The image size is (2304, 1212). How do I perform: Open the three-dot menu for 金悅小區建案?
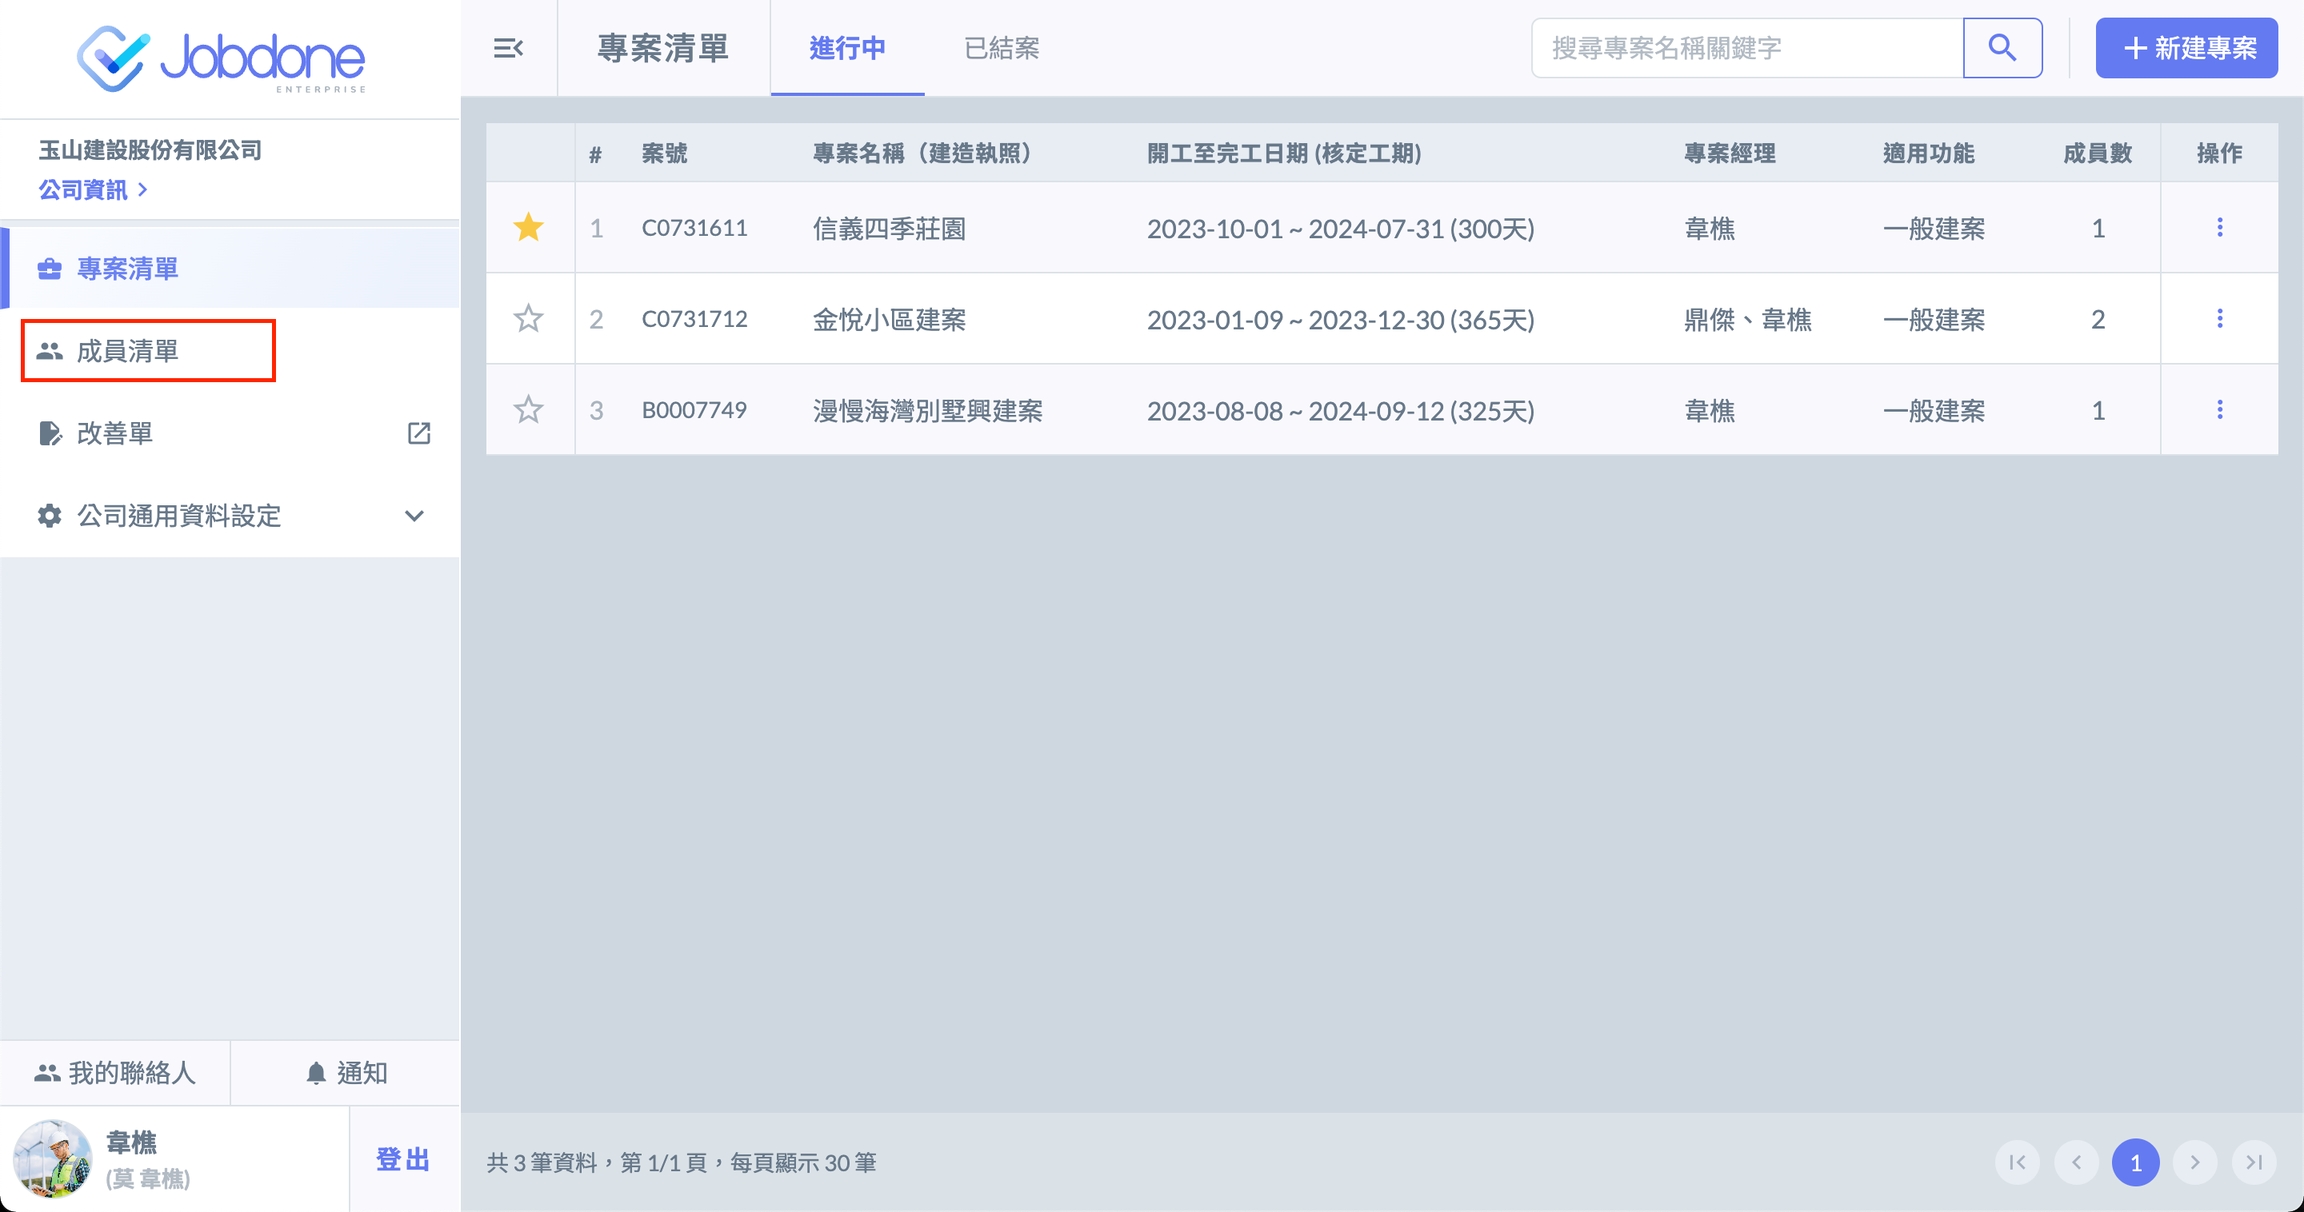(x=2219, y=319)
